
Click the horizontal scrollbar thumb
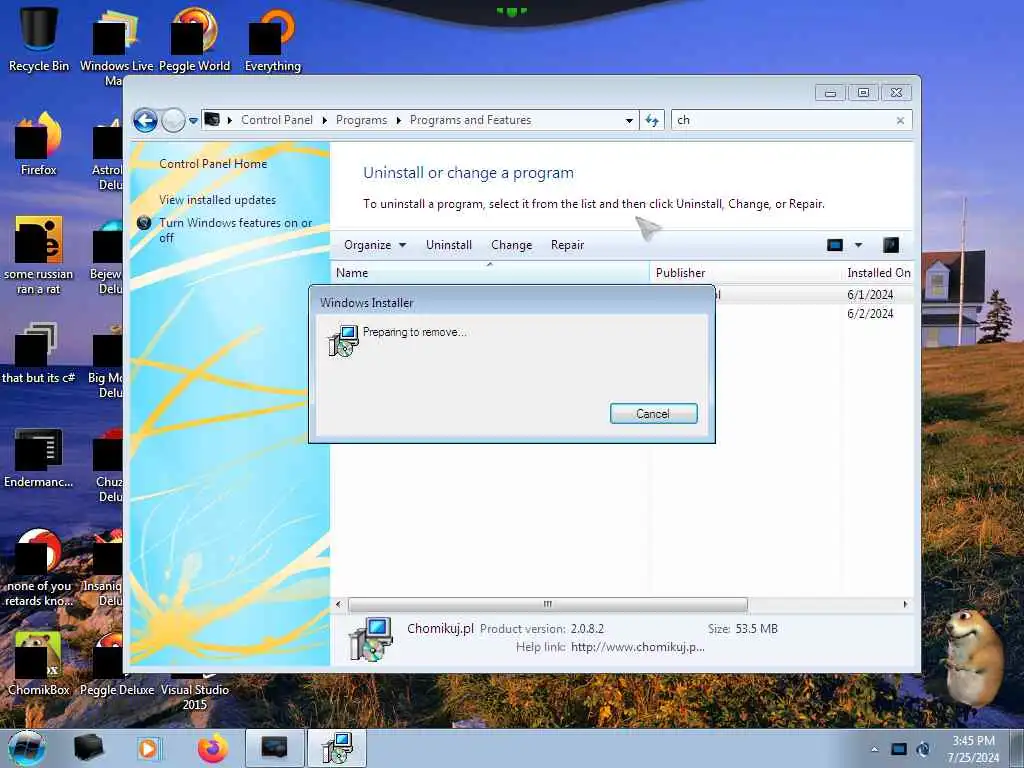coord(548,604)
